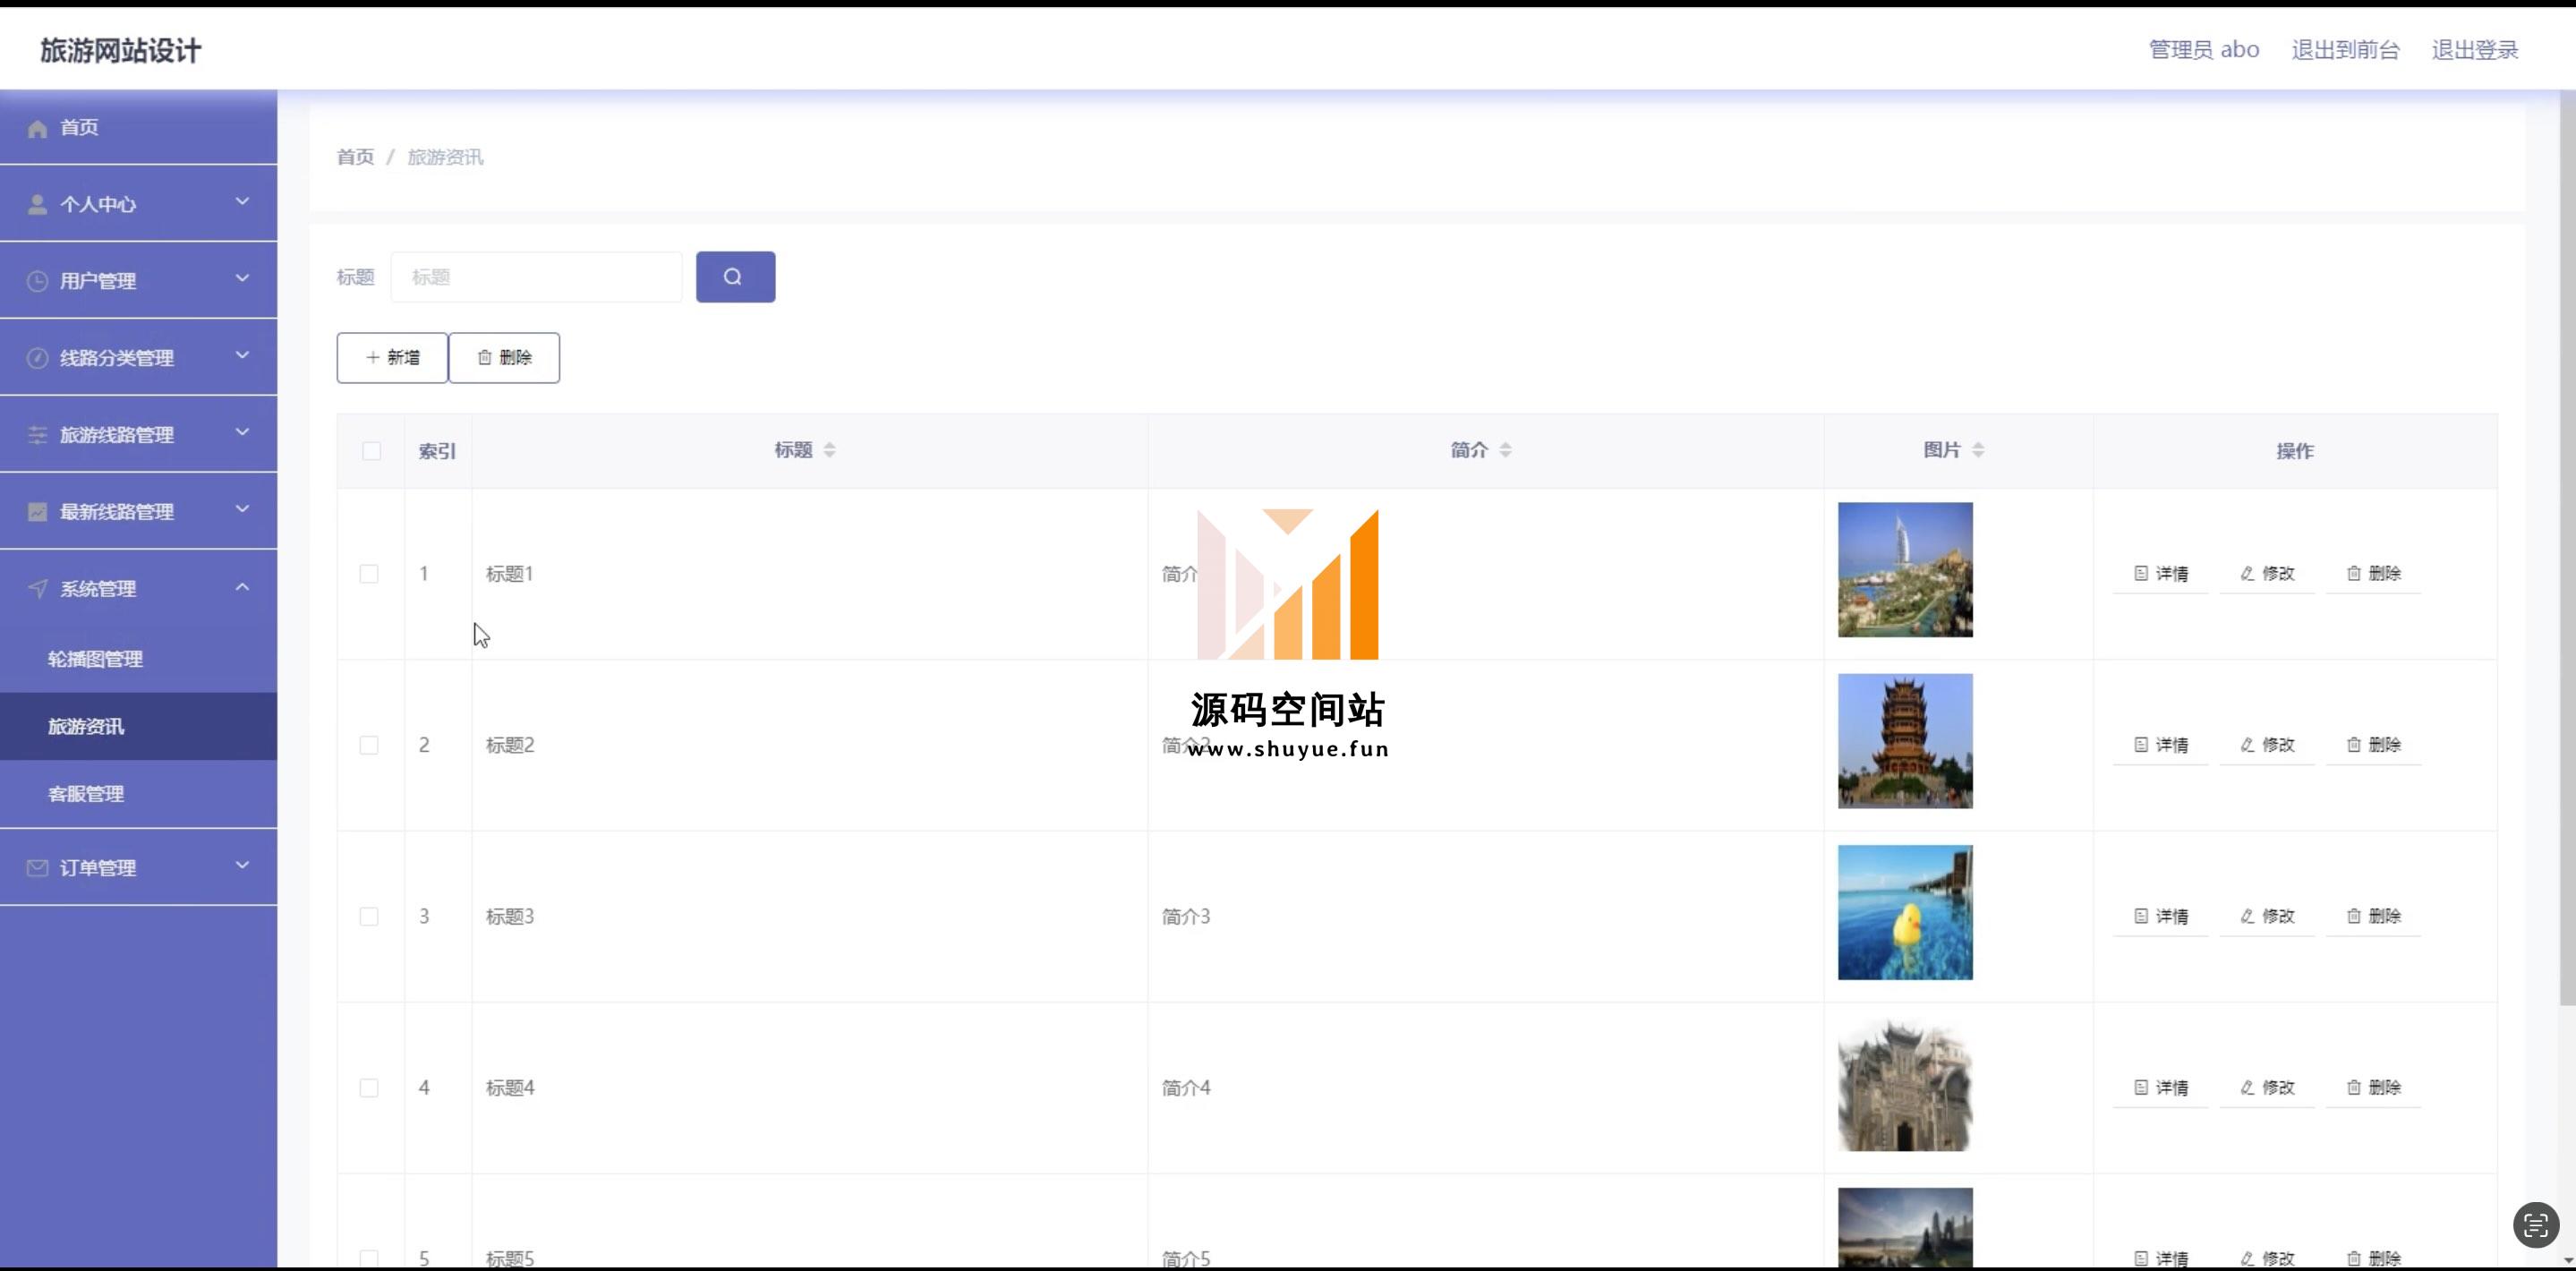Edit row 标题3 with 修改
Viewport: 2576px width, 1271px height.
2267,916
